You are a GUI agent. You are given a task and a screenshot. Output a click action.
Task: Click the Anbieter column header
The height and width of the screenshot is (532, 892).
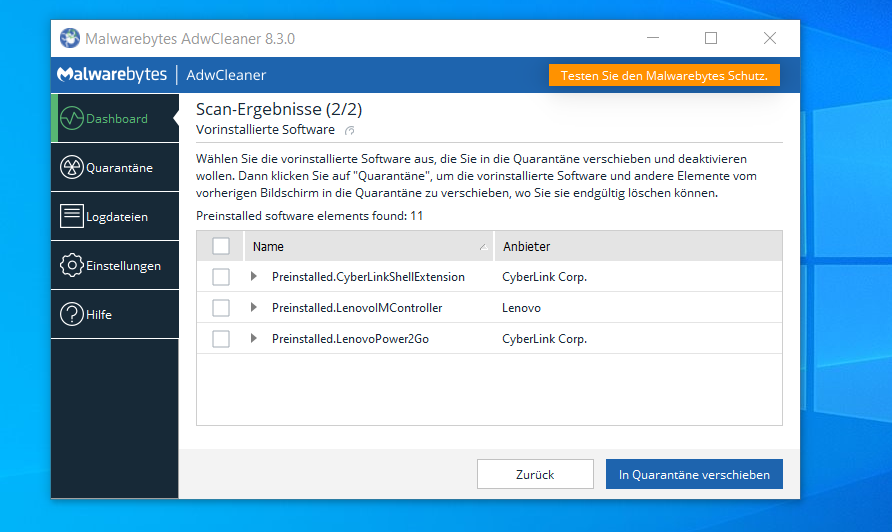click(638, 246)
